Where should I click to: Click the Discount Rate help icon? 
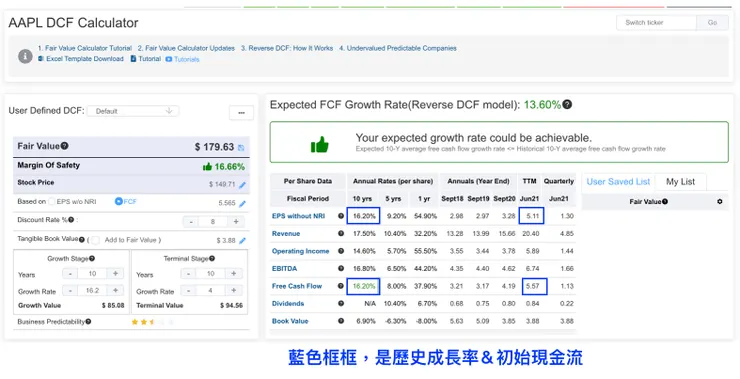click(71, 220)
